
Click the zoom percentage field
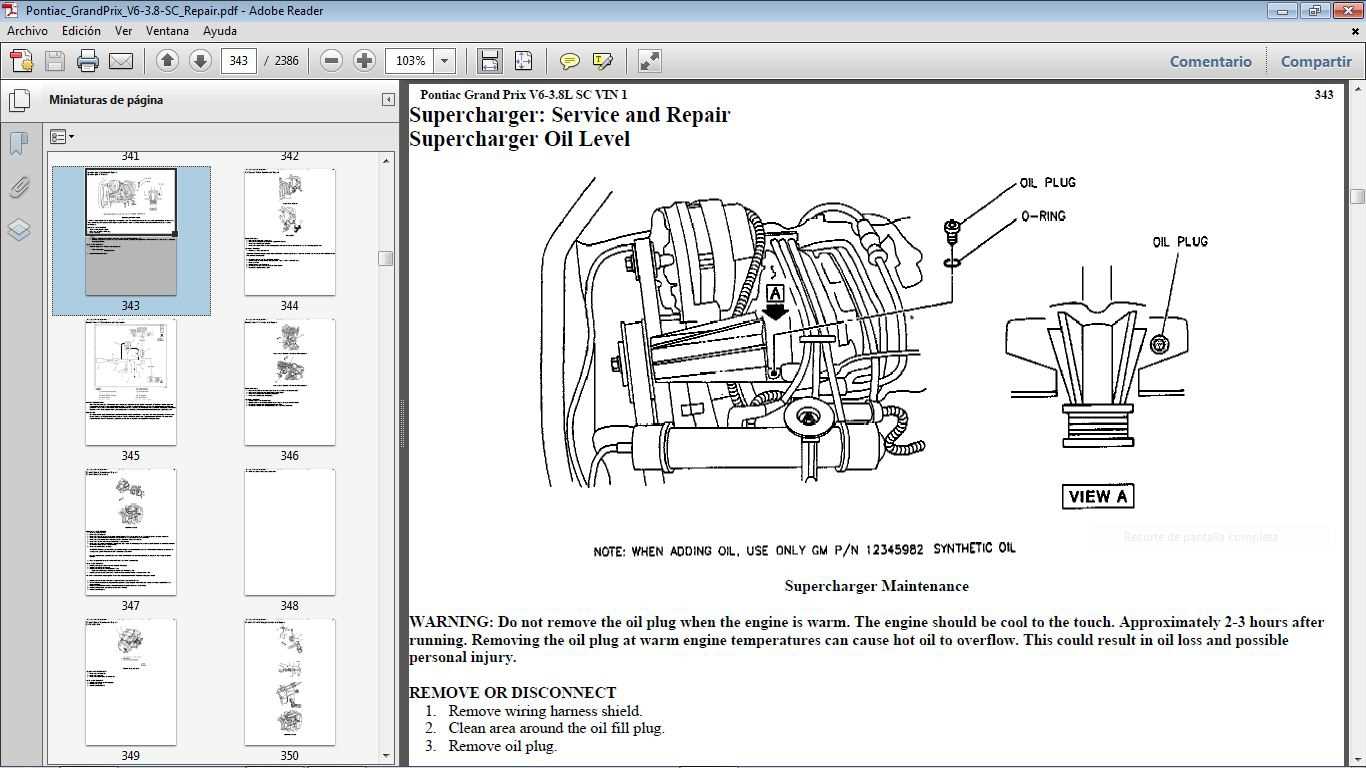410,61
